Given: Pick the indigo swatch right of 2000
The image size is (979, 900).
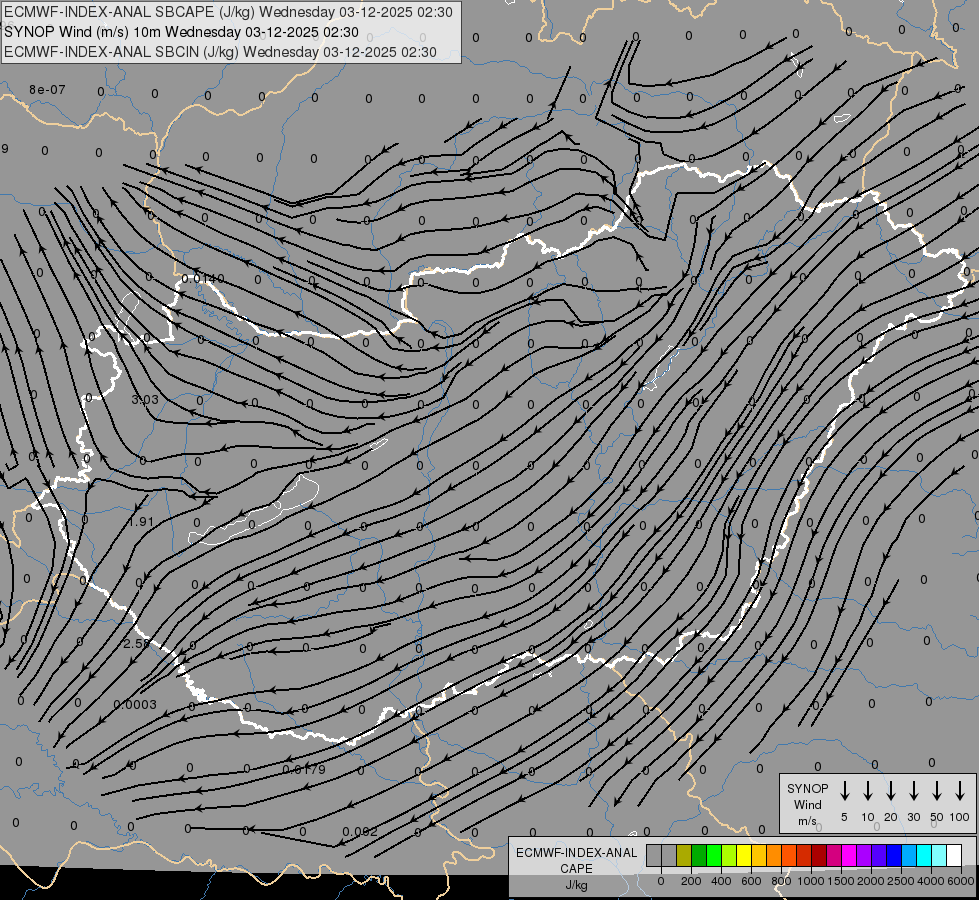Looking at the screenshot, I should coord(879,855).
